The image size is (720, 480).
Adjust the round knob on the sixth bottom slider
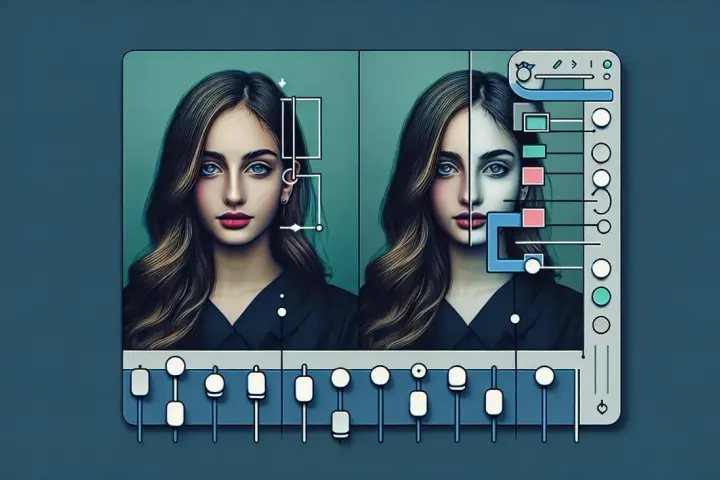[x=340, y=378]
